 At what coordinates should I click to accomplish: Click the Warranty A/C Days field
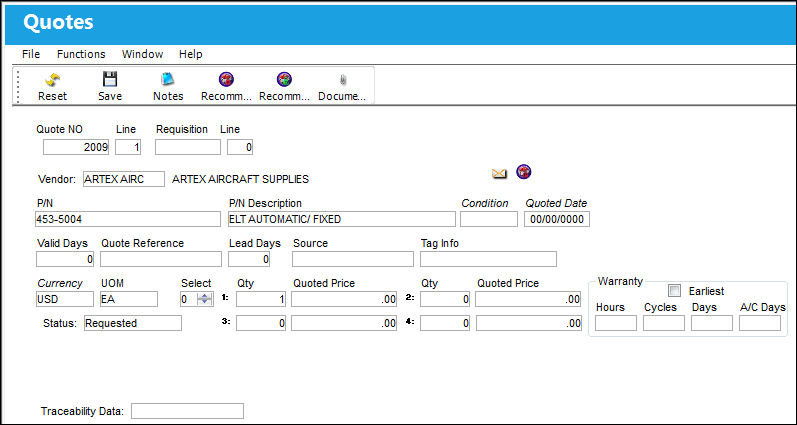pos(760,323)
